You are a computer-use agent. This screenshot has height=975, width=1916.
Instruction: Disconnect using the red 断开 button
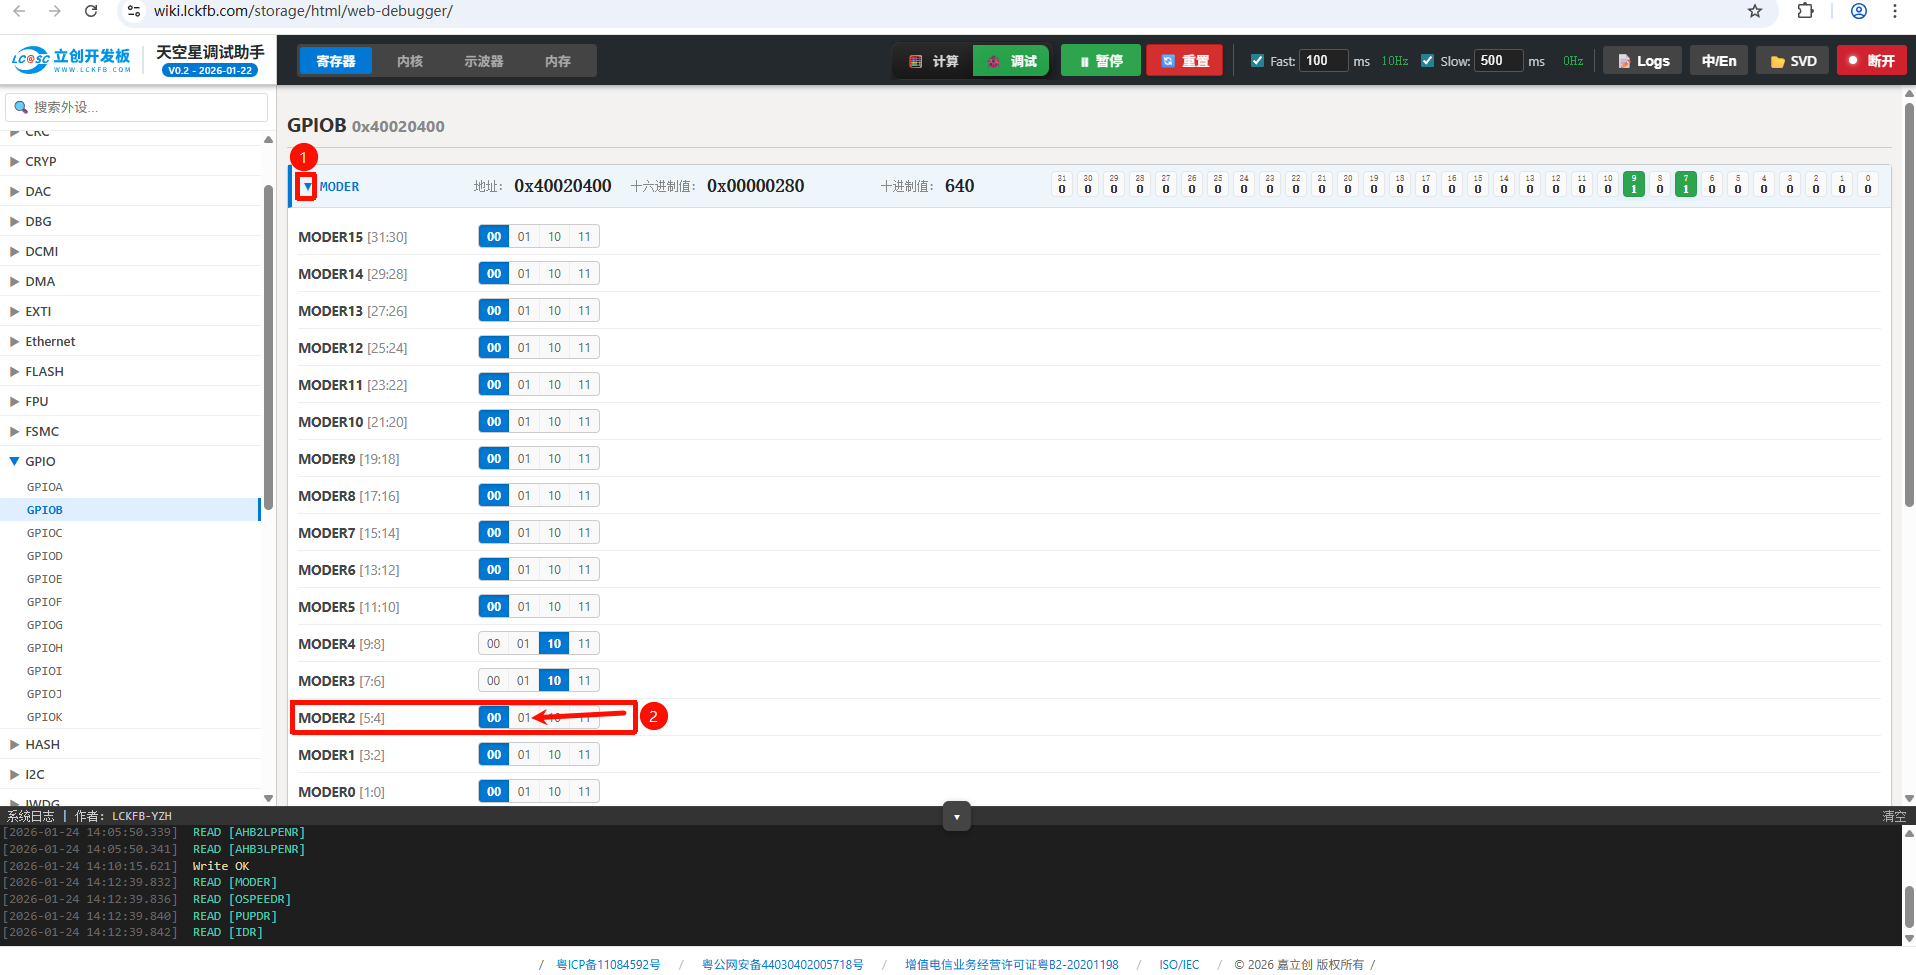(1871, 61)
